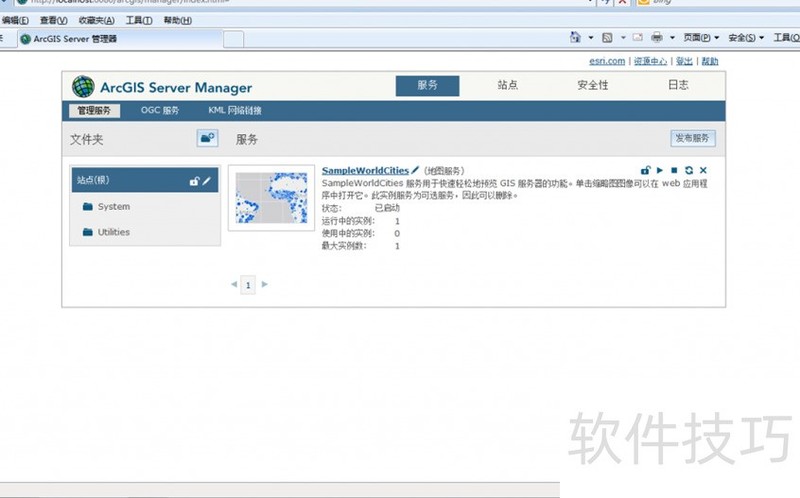
Task: Open the System folder
Action: click(113, 207)
